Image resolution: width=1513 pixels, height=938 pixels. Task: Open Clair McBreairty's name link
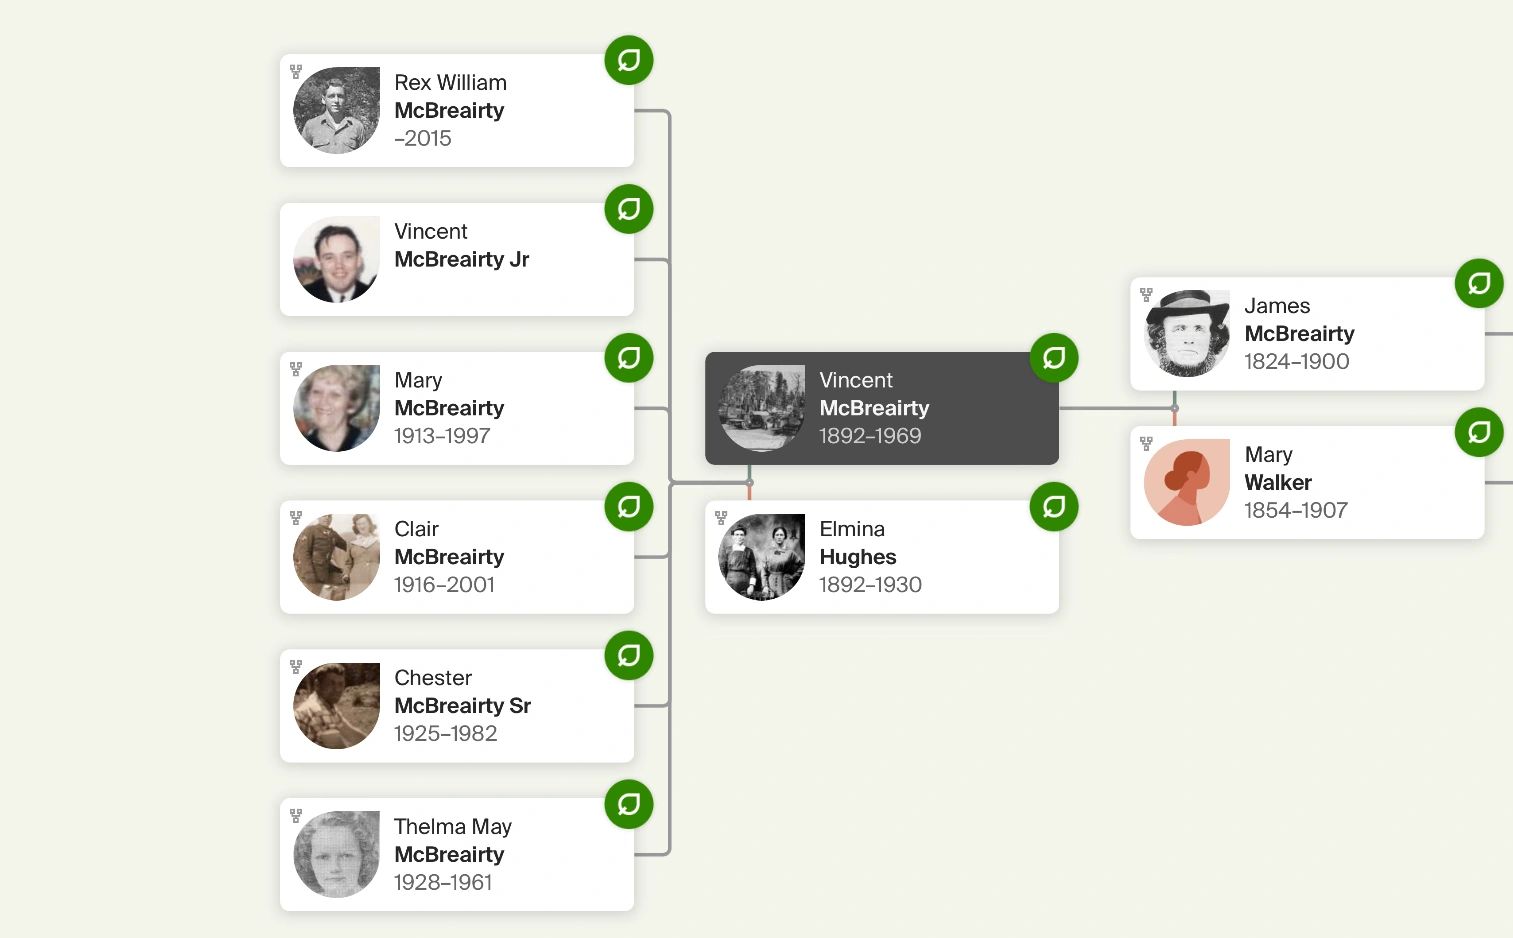click(x=449, y=543)
